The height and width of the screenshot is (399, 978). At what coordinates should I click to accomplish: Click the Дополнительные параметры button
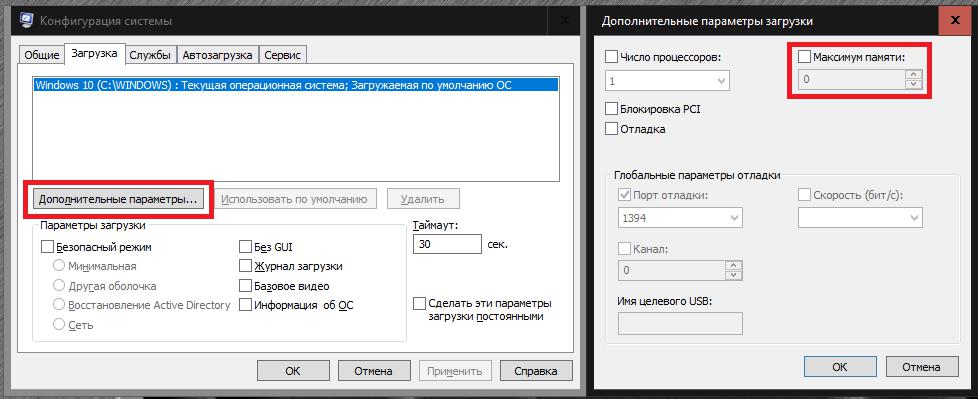[x=118, y=200]
